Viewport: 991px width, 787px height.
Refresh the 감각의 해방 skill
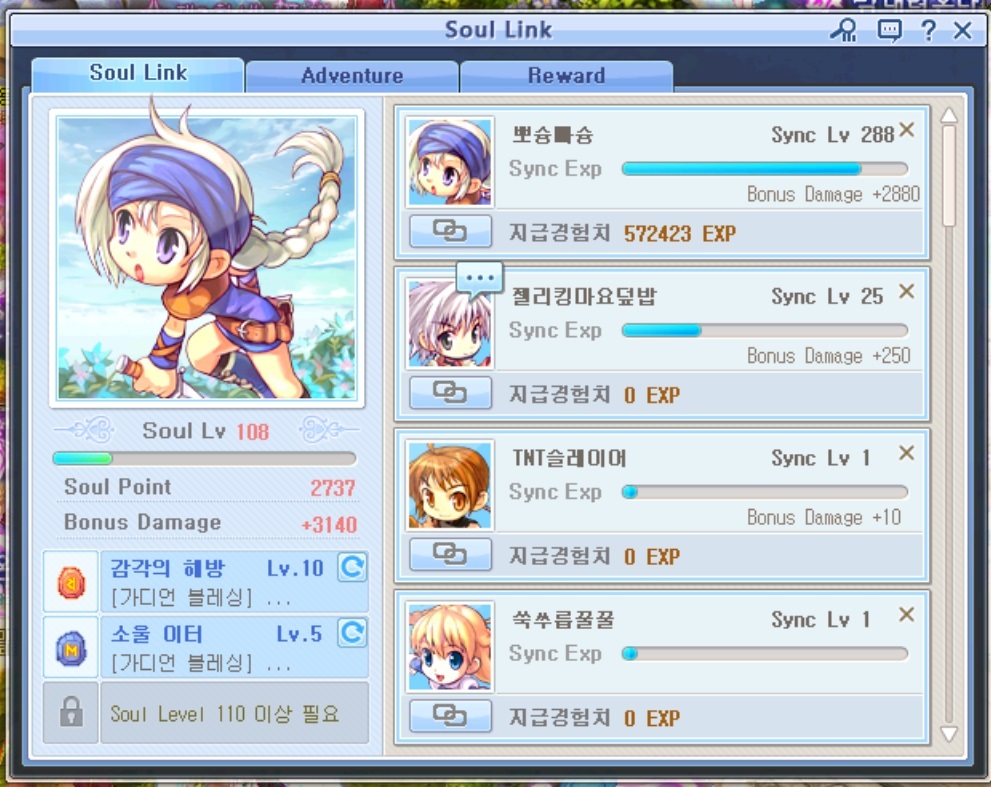(352, 567)
